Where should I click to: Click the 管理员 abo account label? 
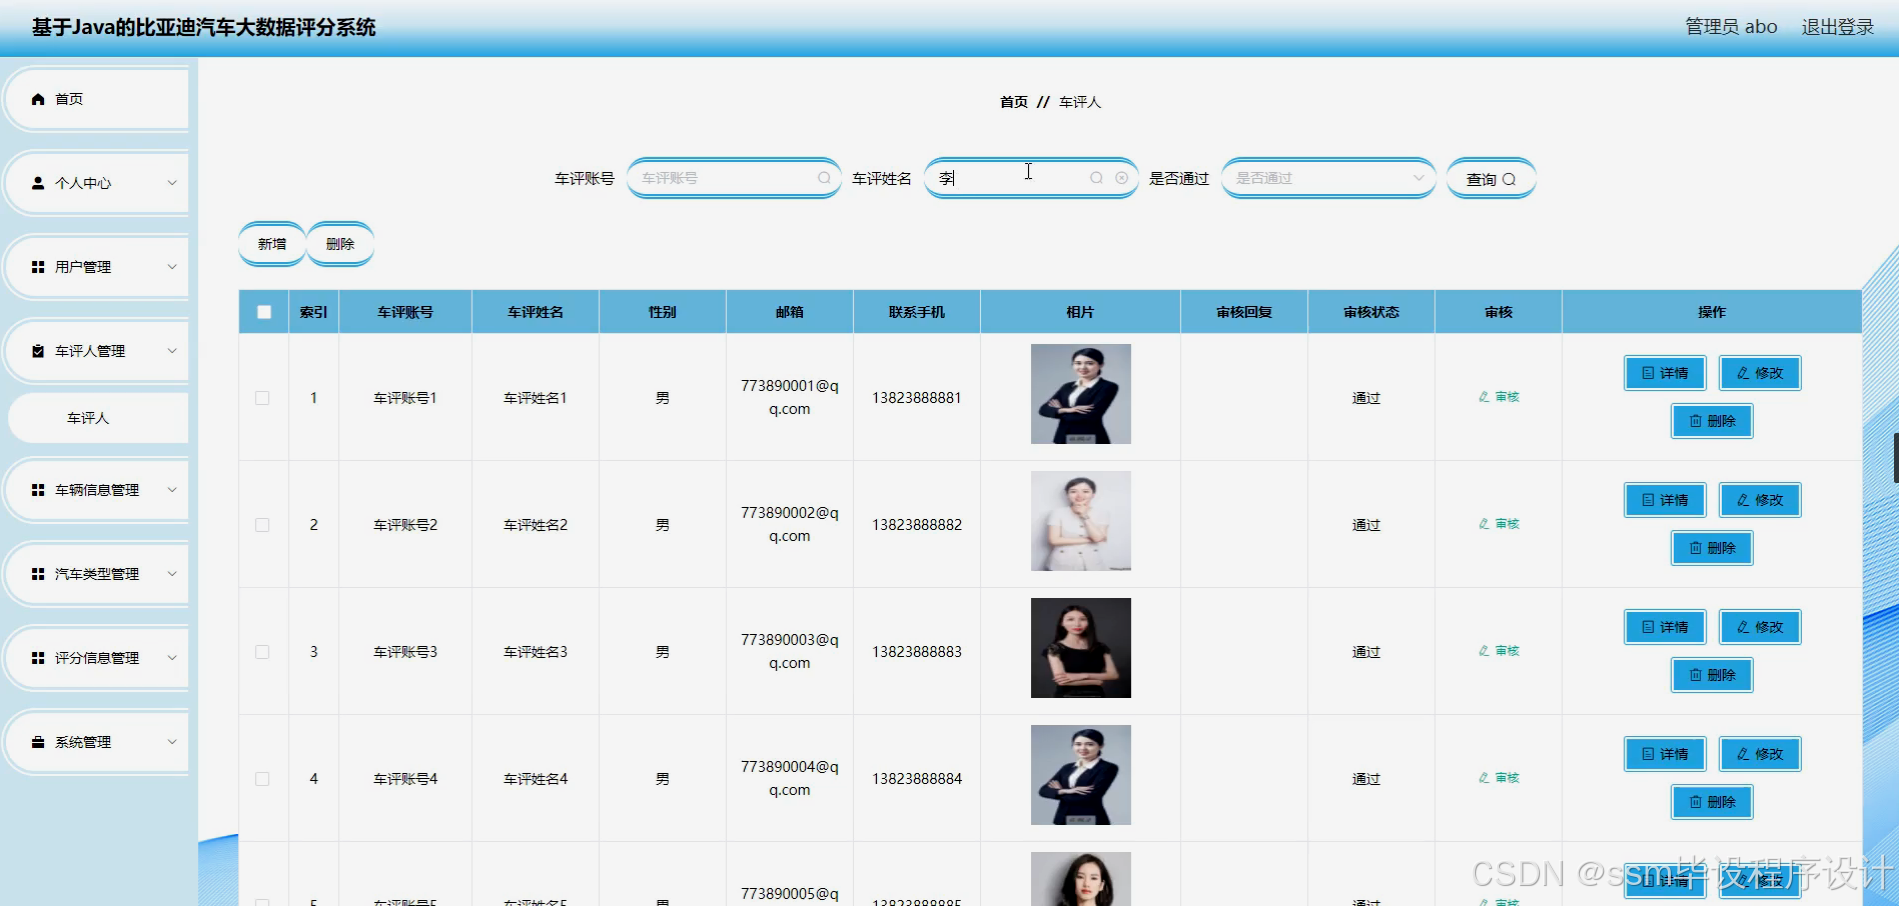[1731, 27]
